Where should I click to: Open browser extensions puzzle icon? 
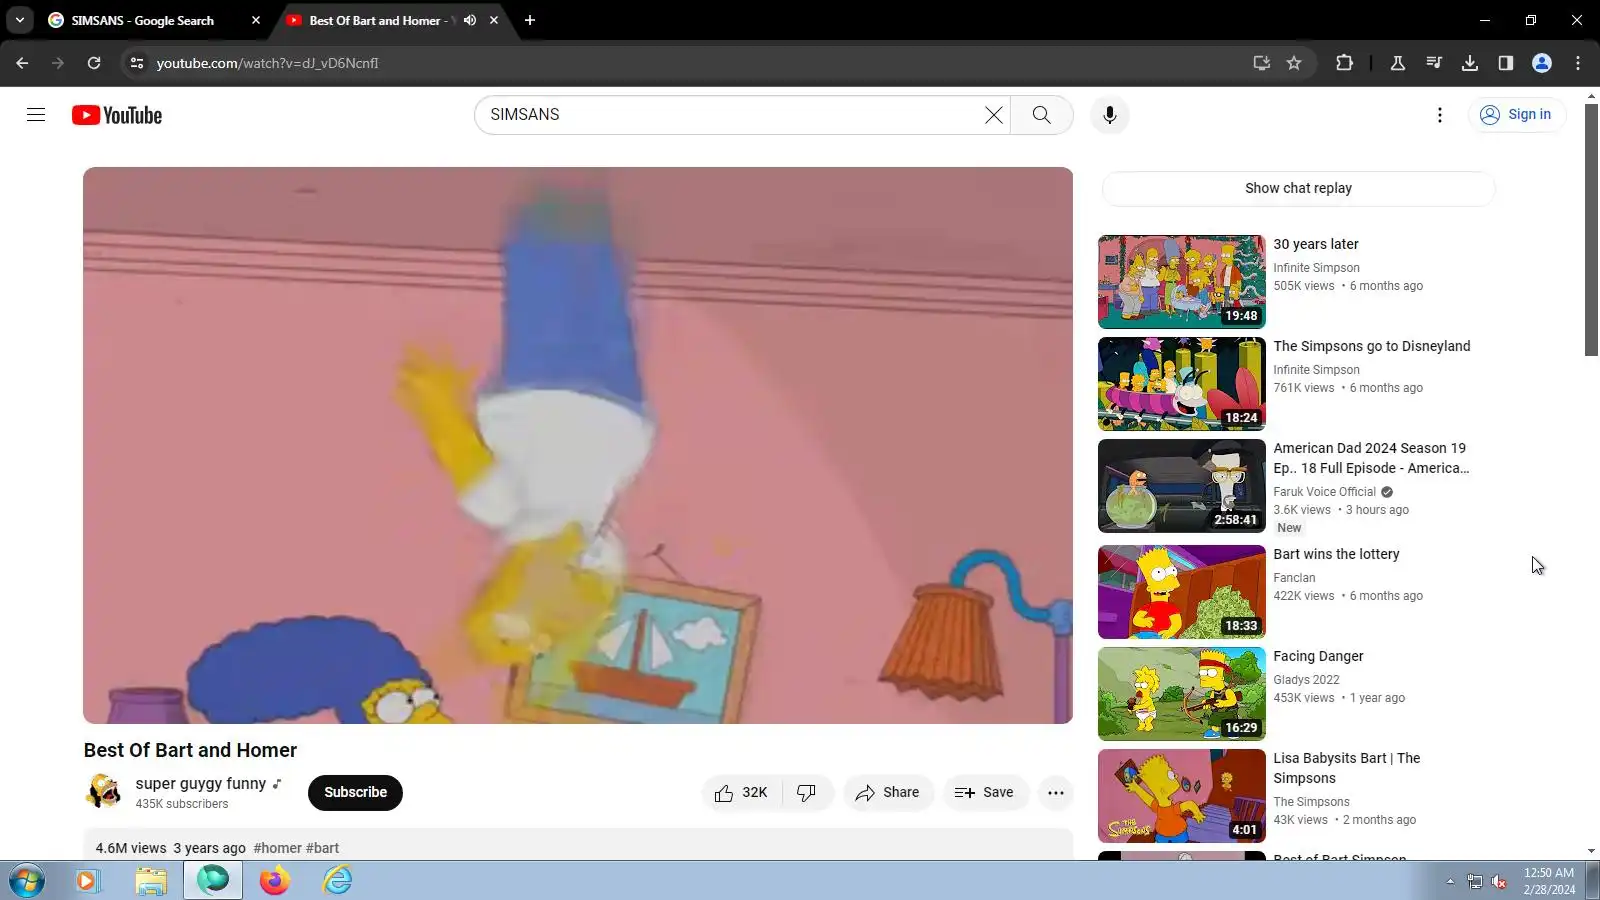pos(1344,63)
